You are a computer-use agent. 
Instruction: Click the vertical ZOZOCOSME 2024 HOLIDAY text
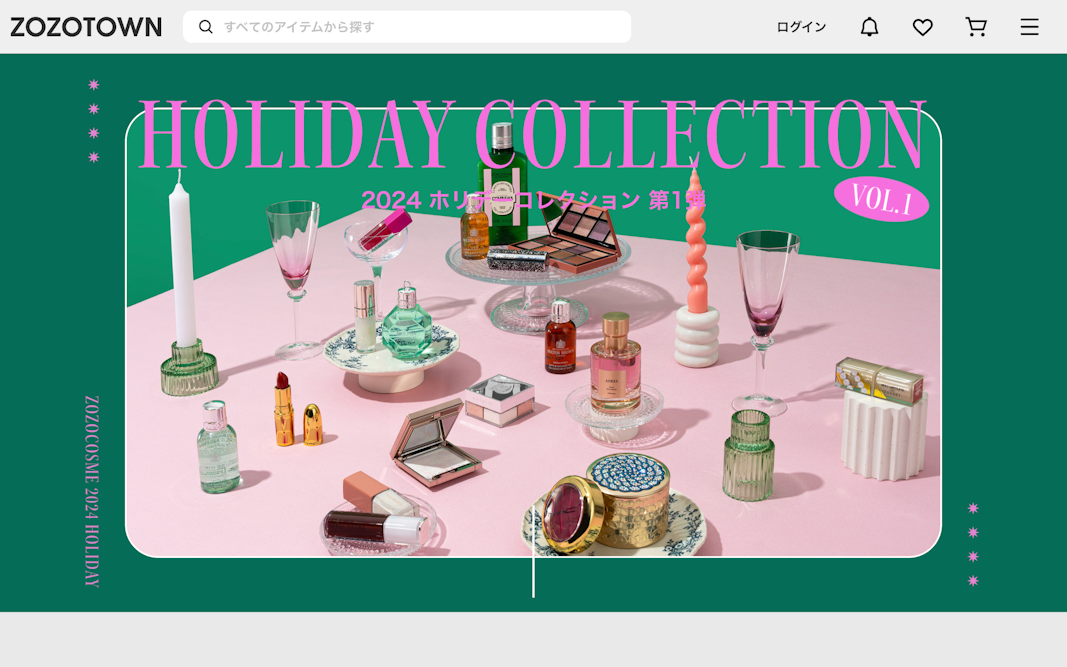92,491
